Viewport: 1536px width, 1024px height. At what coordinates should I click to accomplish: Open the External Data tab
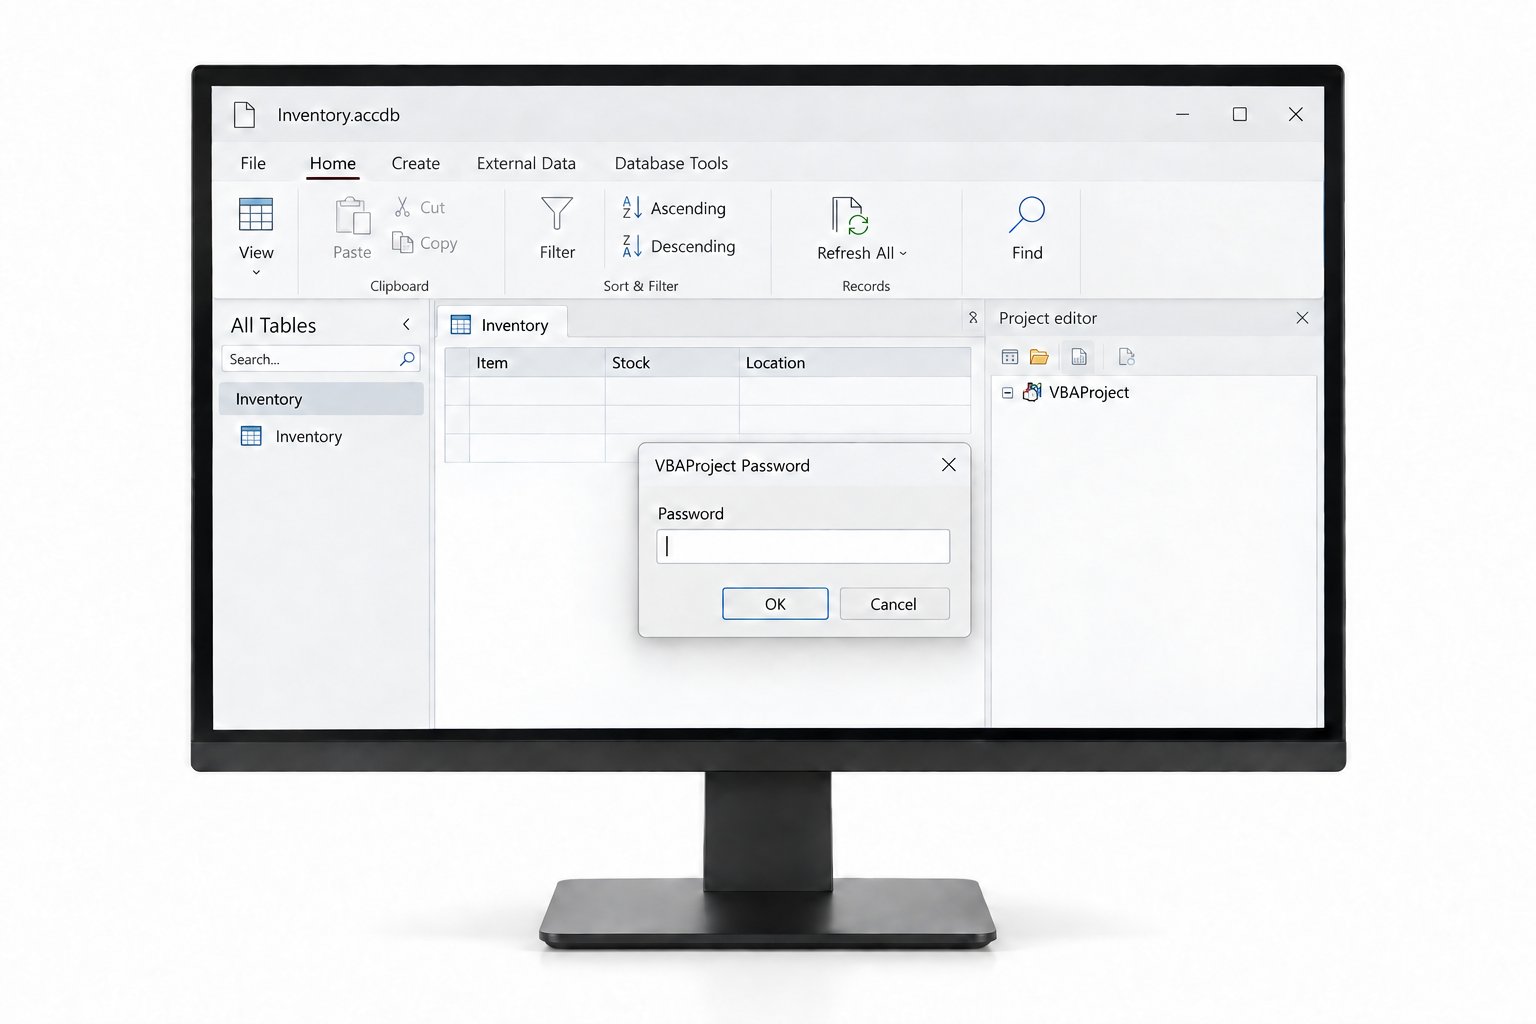[526, 163]
